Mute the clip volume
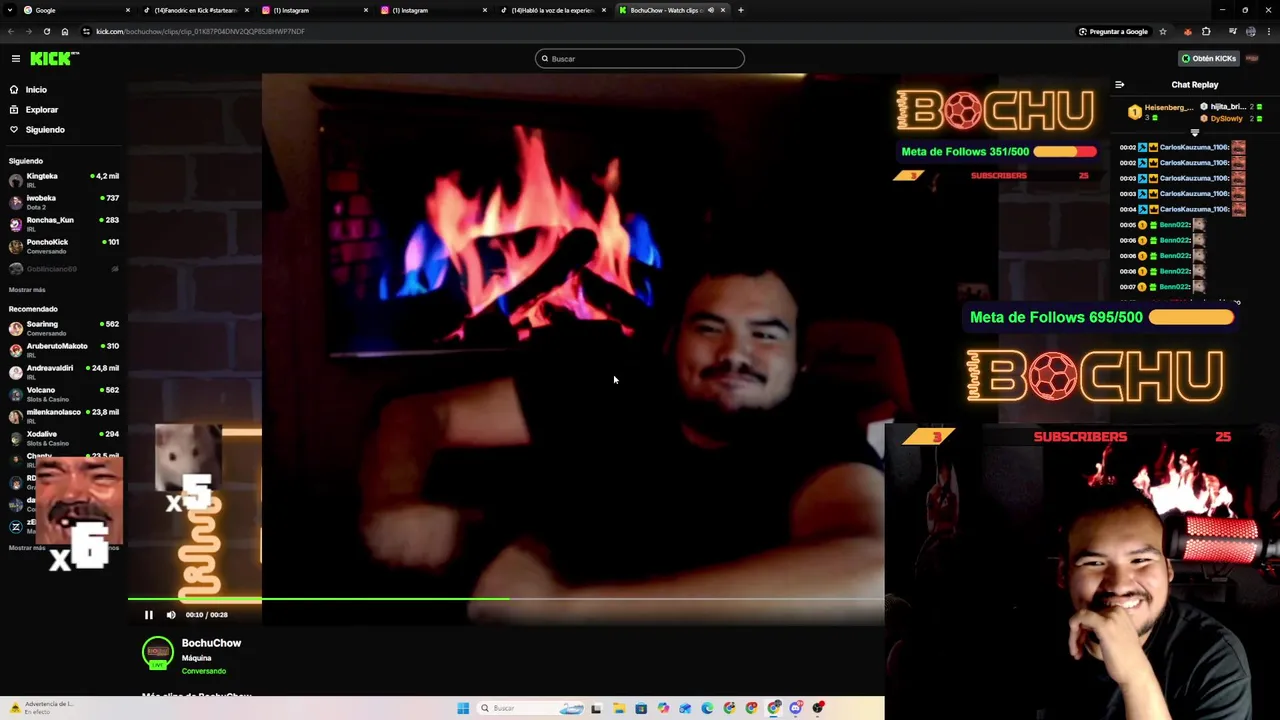 coord(171,615)
